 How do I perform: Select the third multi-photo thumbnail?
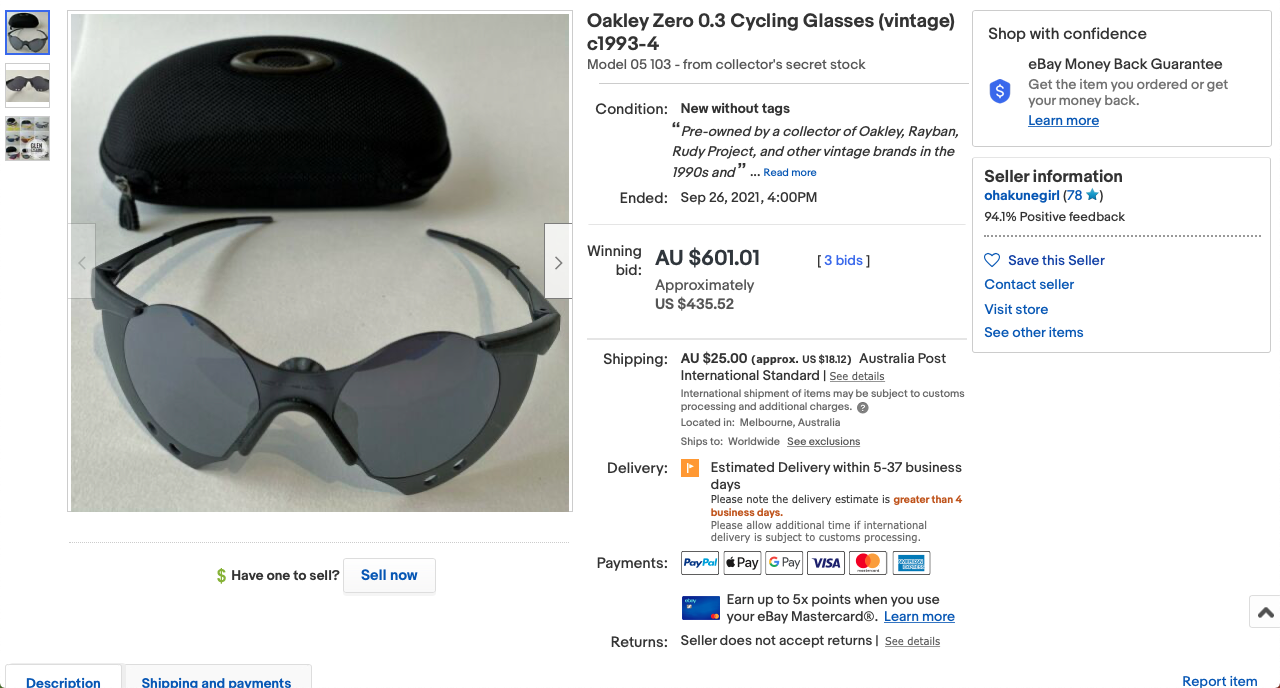point(27,138)
